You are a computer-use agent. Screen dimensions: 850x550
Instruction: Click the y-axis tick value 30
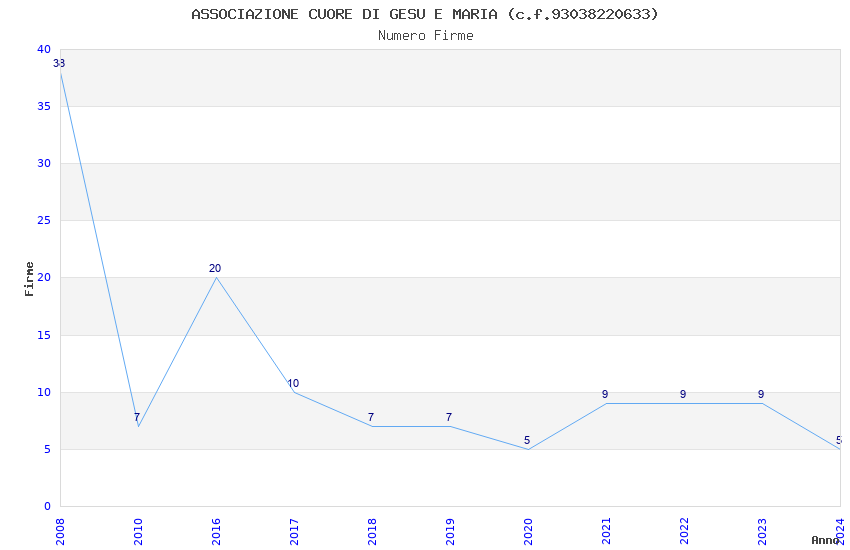click(44, 163)
